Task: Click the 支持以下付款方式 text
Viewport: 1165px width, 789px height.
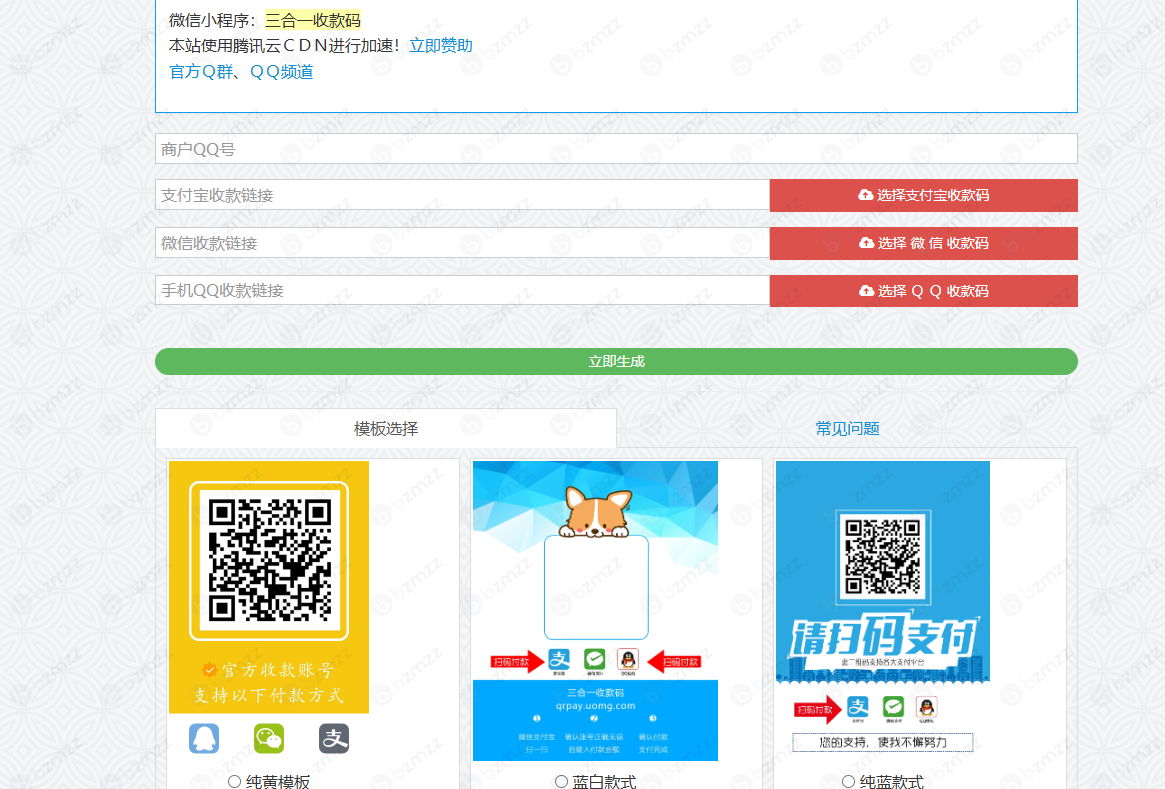Action: 269,696
